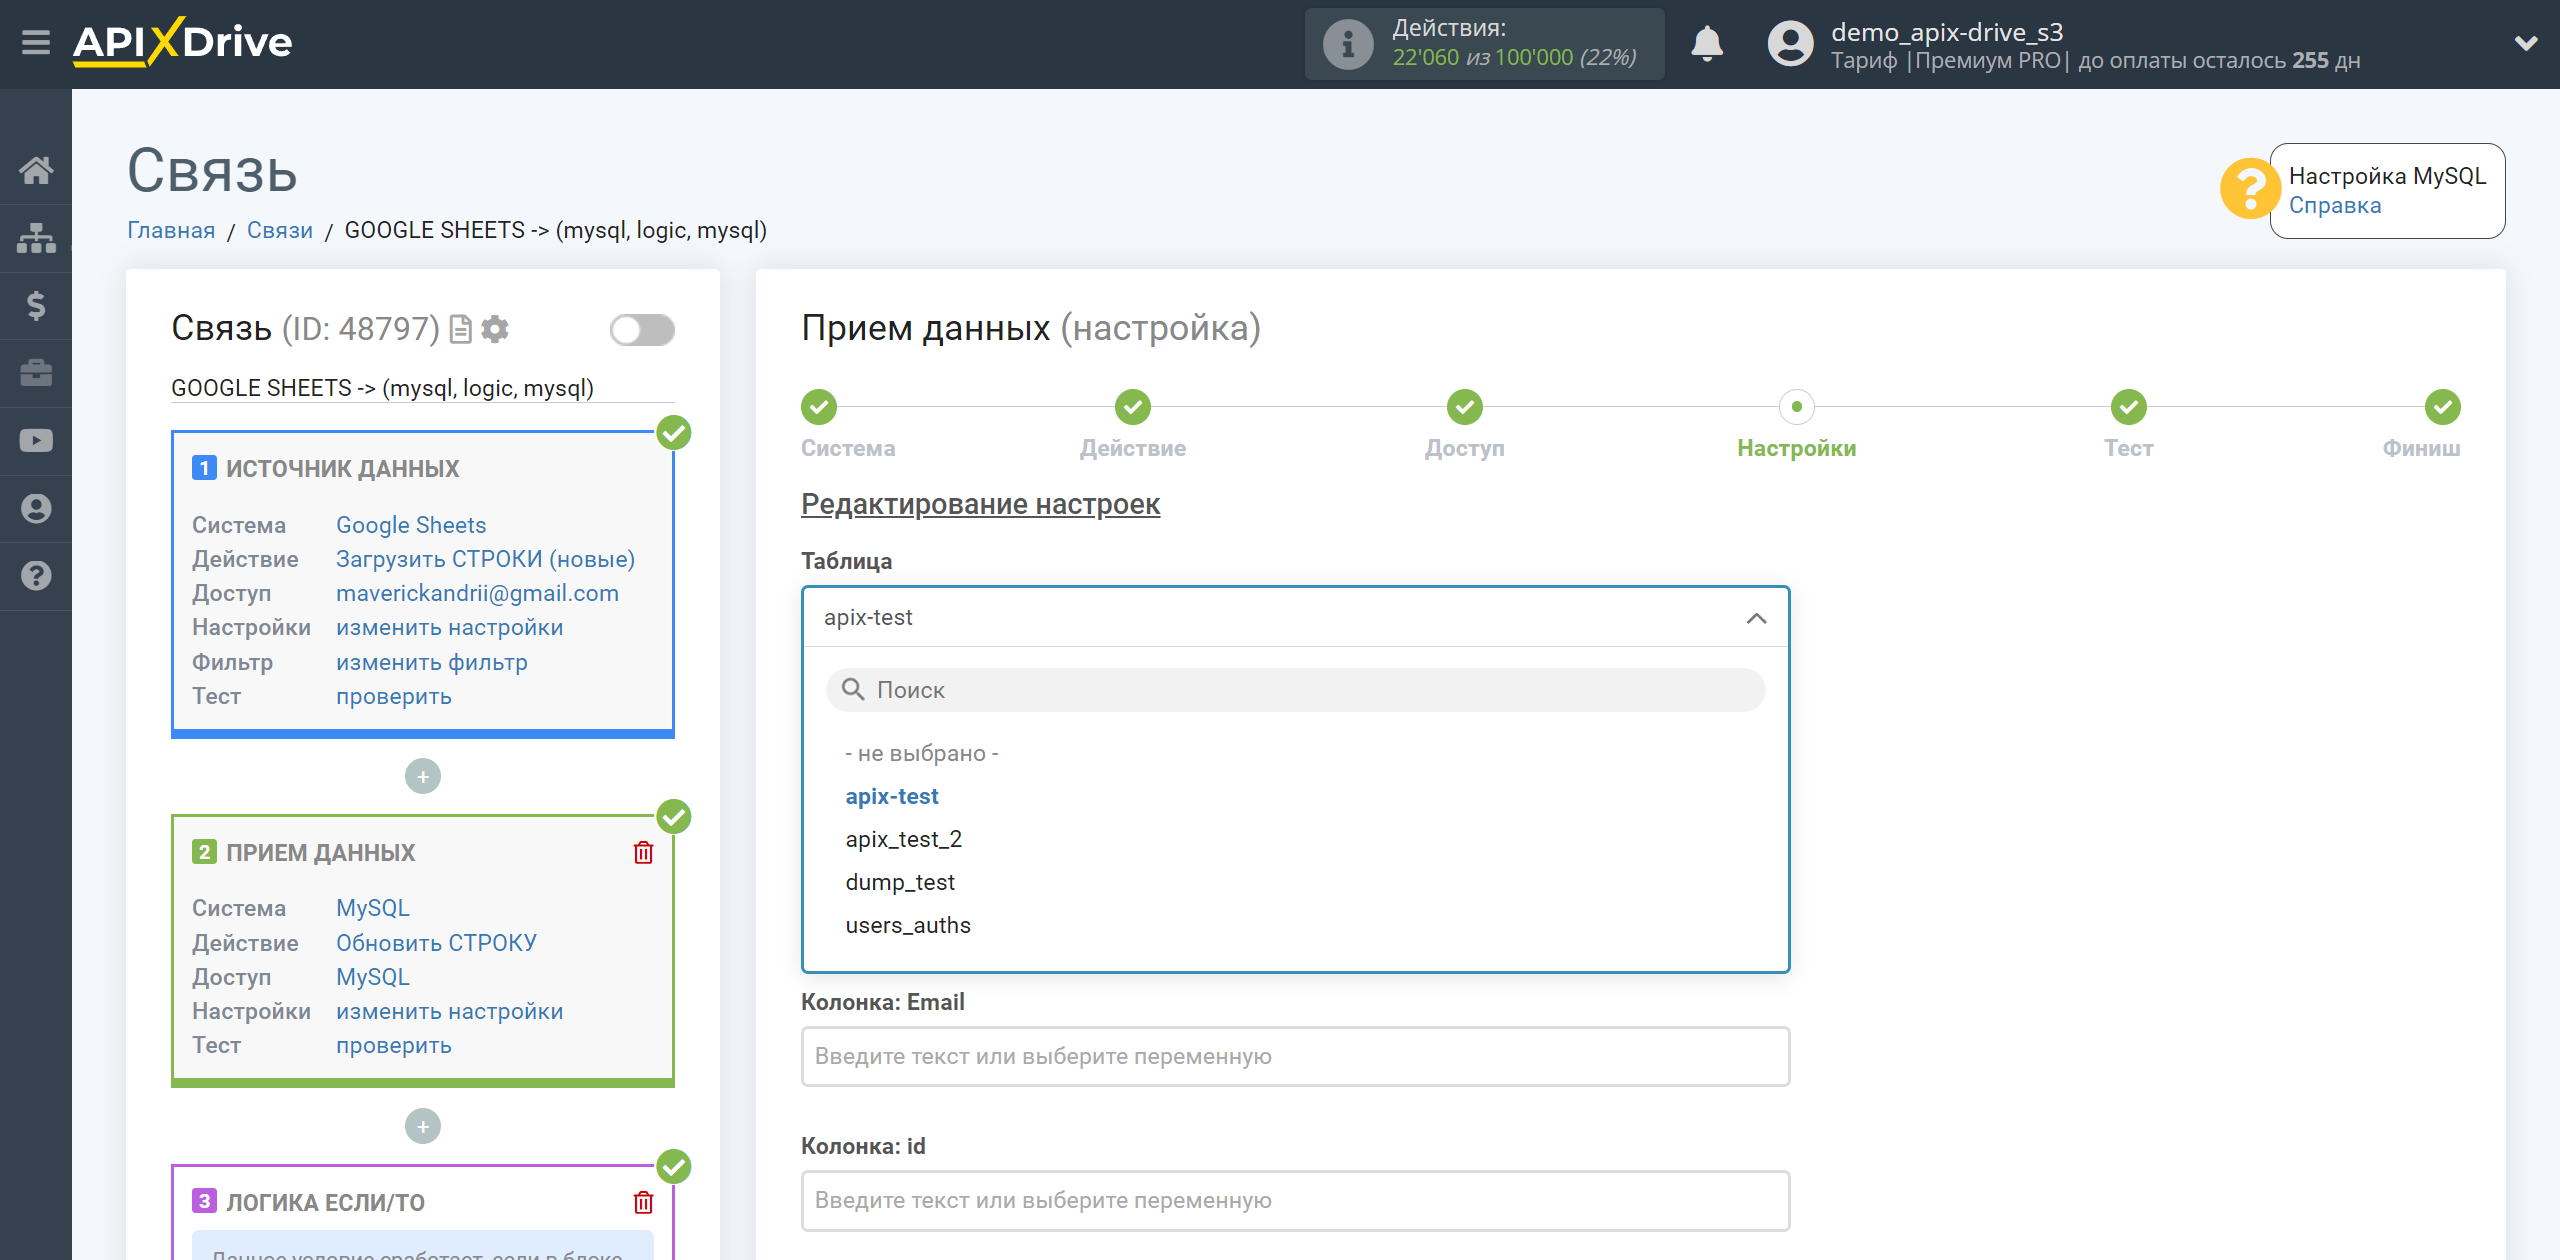Go to Доступ step

1465,407
